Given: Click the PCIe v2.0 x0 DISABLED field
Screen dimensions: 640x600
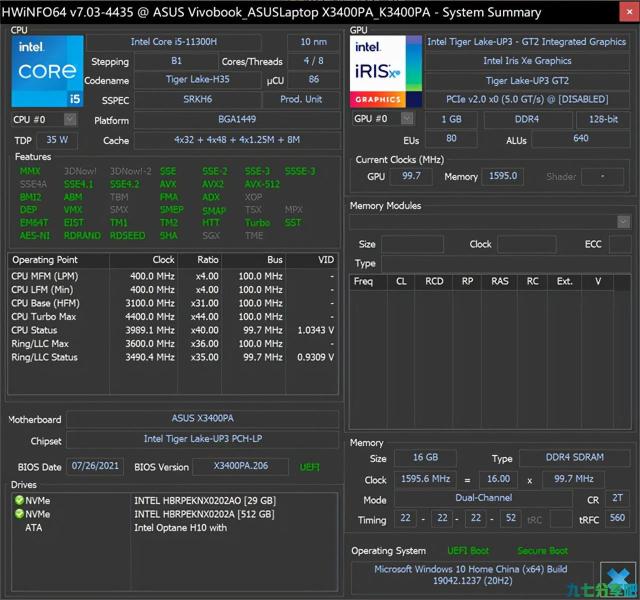Looking at the screenshot, I should click(527, 99).
